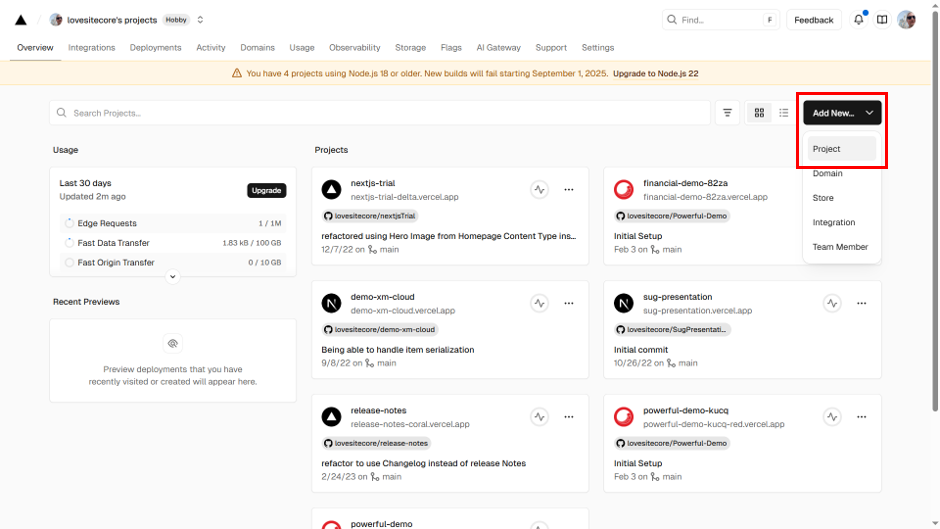The height and width of the screenshot is (529, 940).
Task: Click Upgrade to Node.js 22 link
Action: pos(655,74)
